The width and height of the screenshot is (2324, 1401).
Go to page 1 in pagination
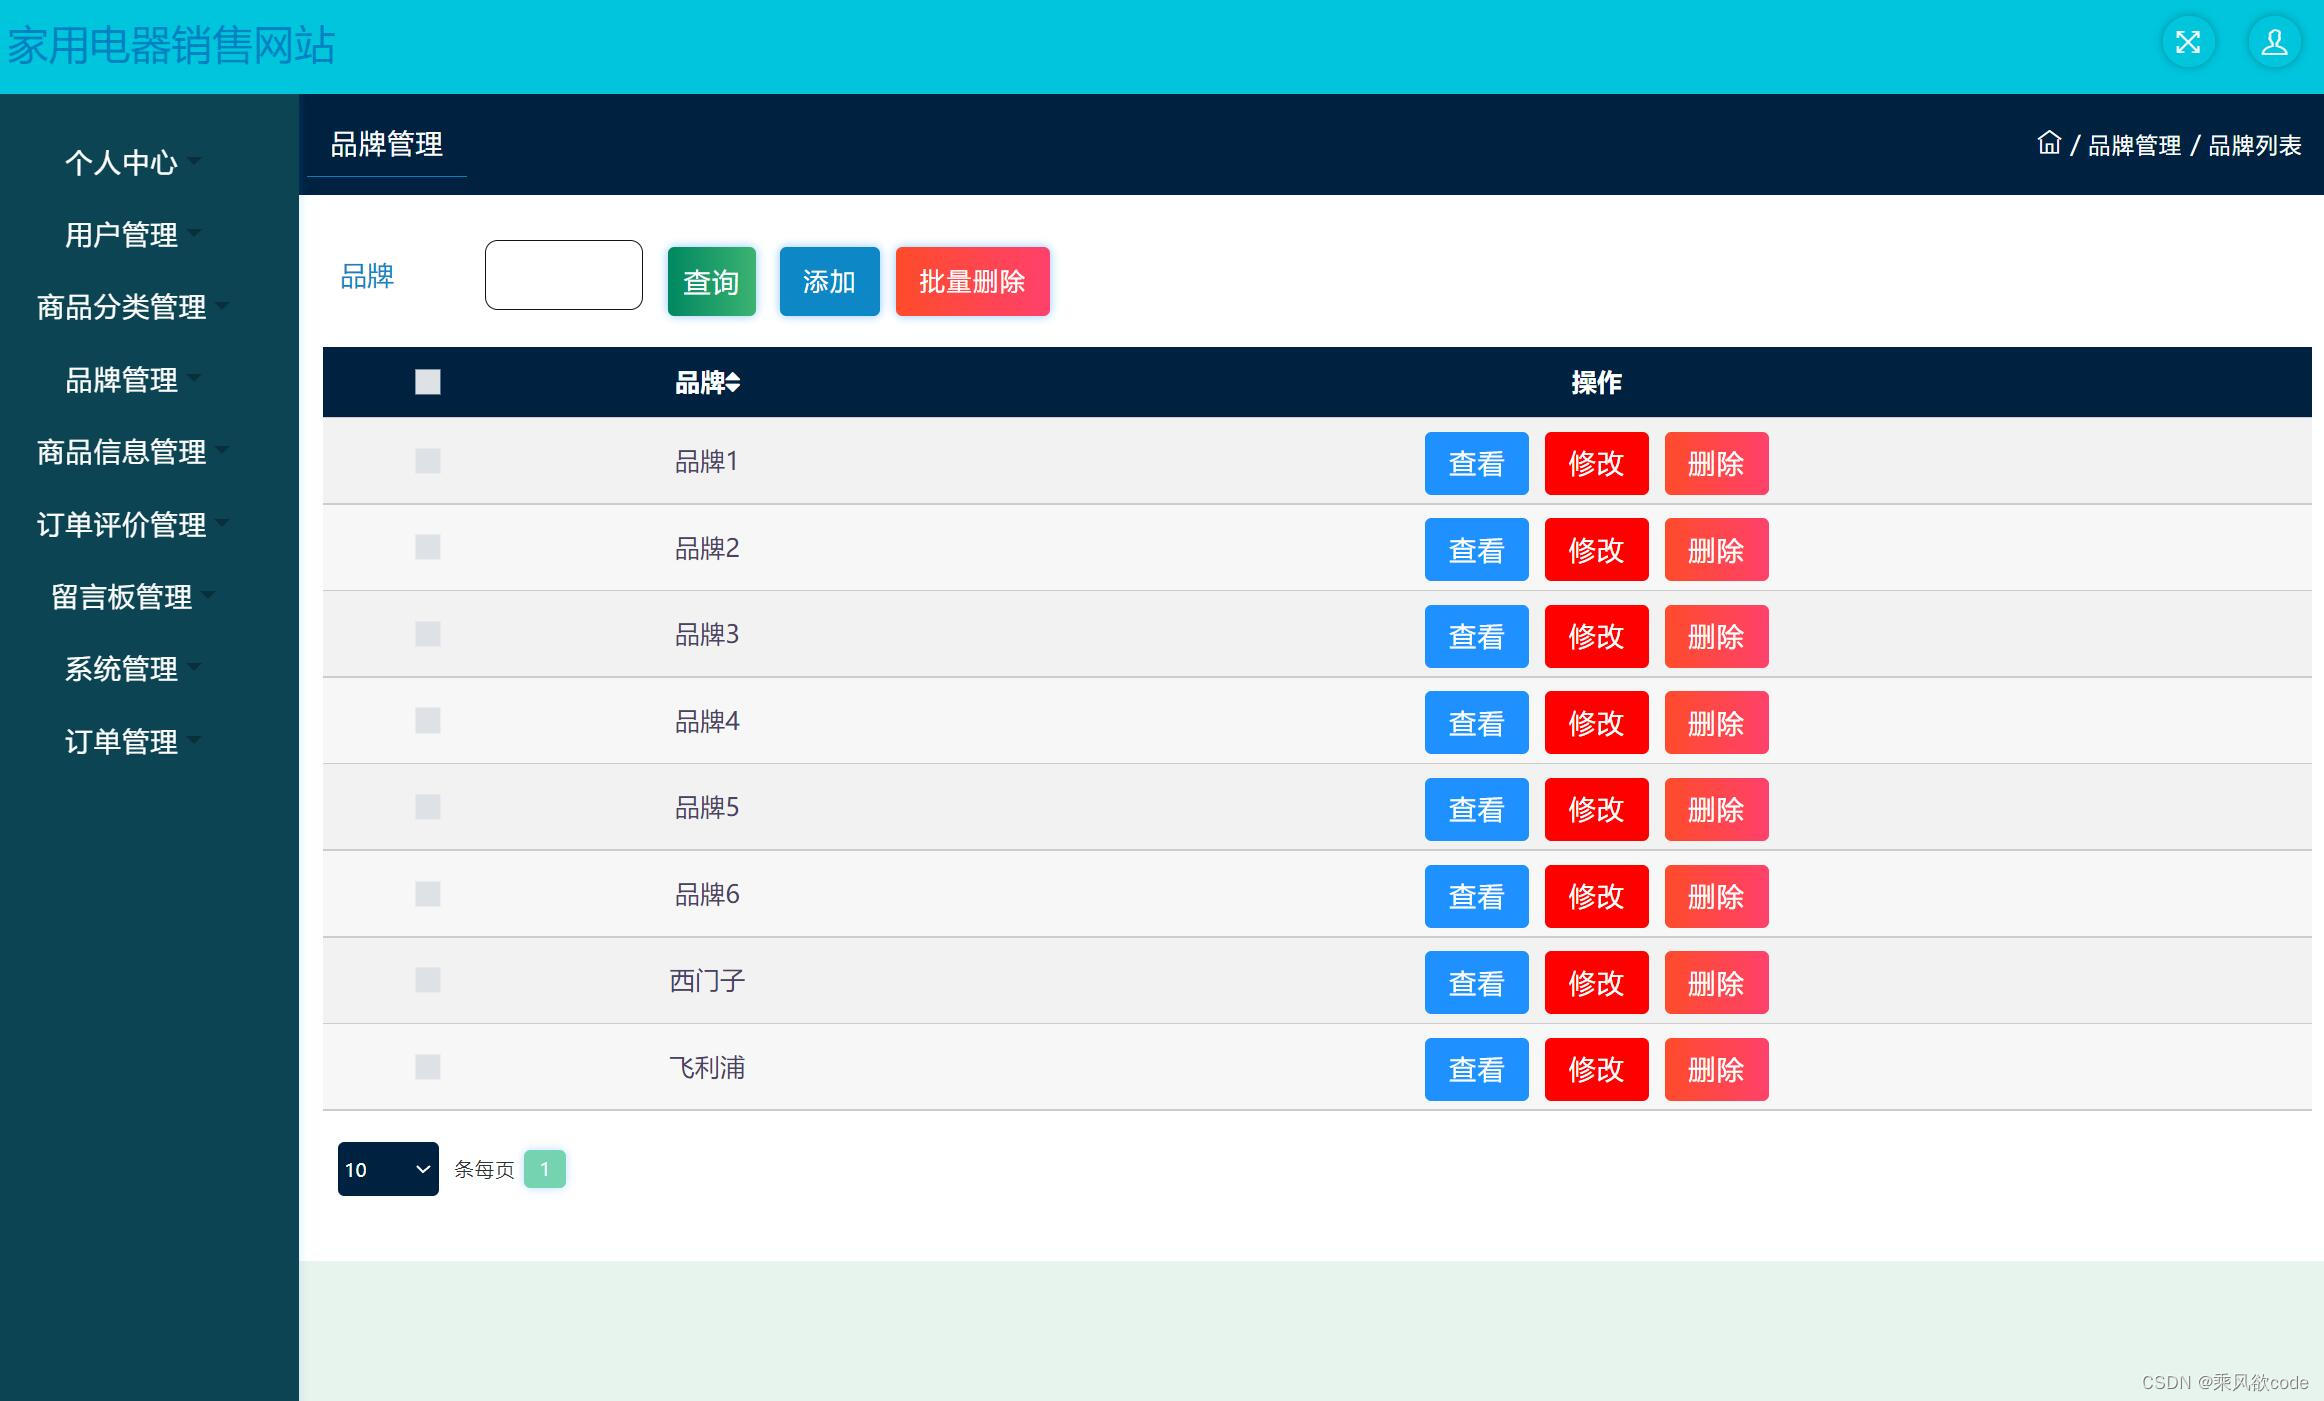(x=544, y=1169)
